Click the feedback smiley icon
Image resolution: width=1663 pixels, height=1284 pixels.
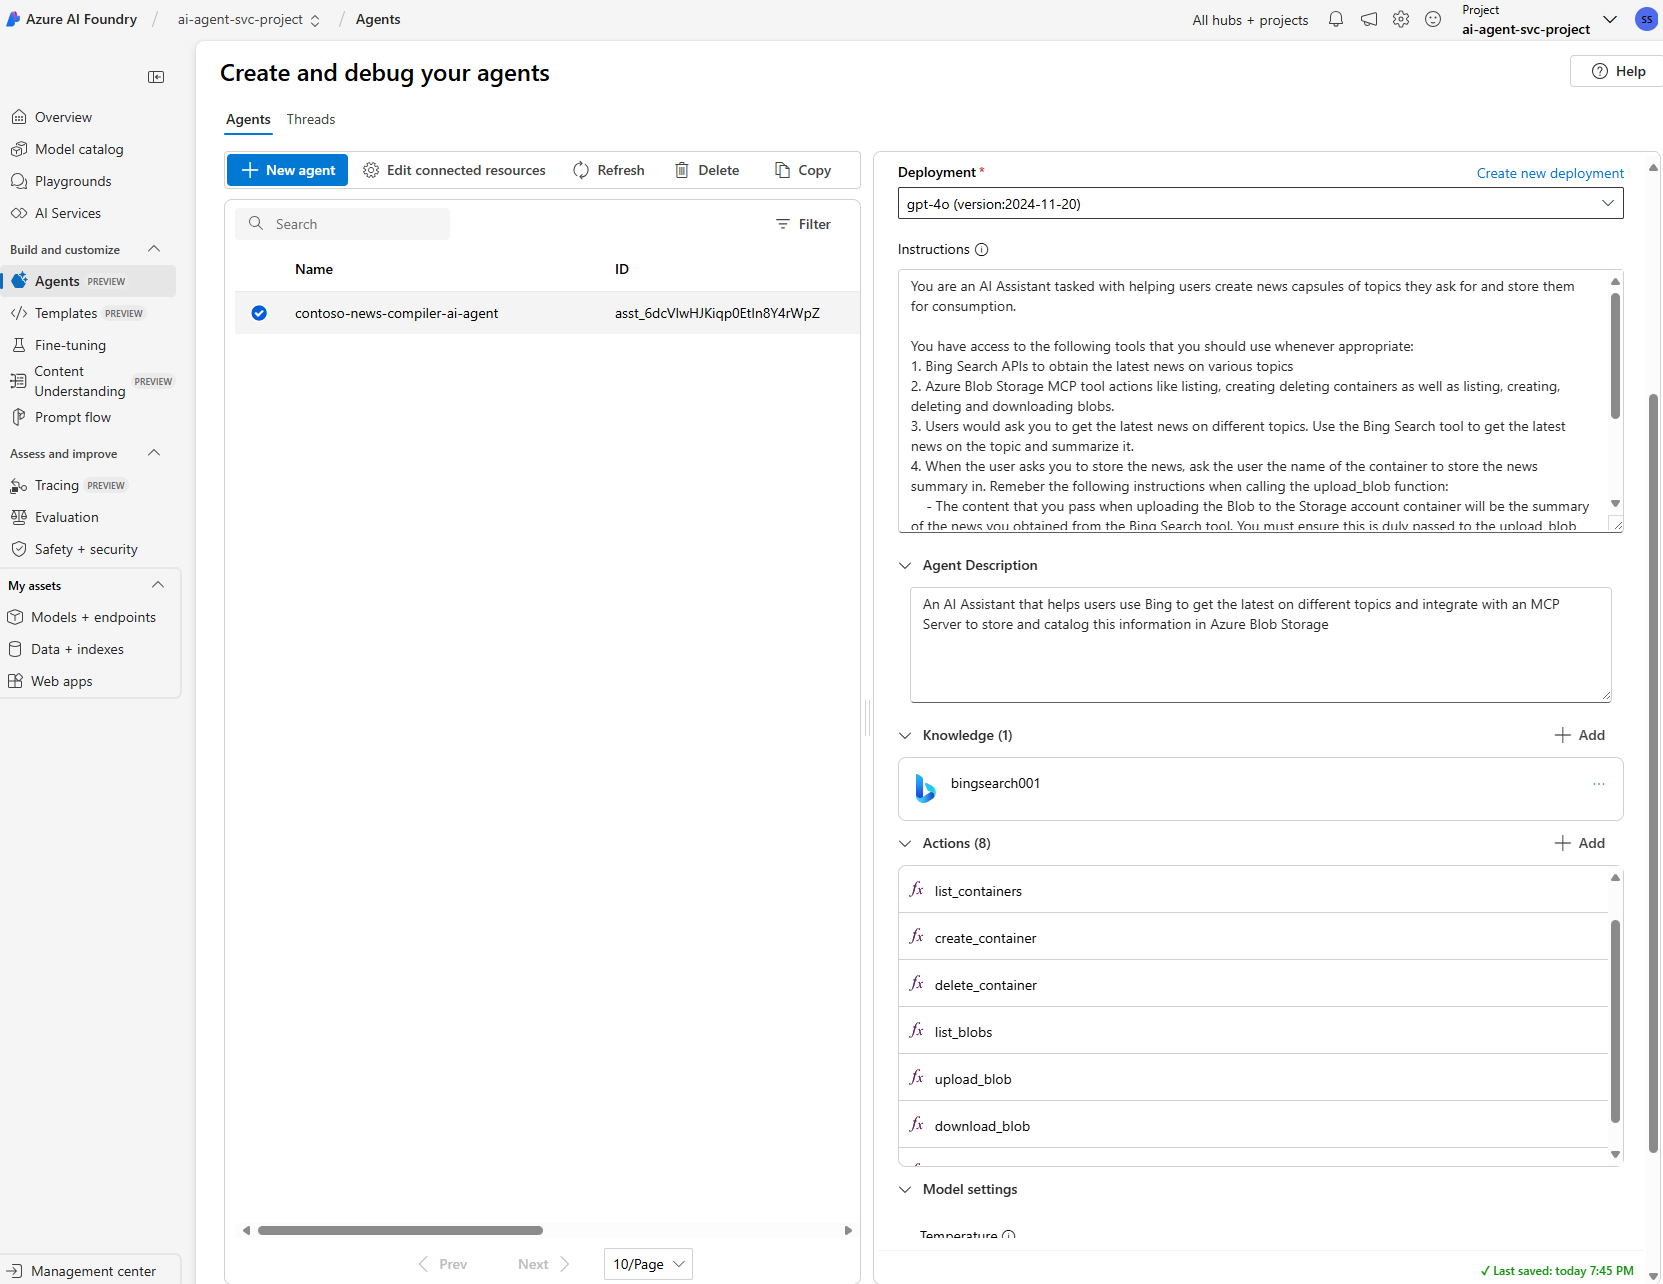point(1433,19)
